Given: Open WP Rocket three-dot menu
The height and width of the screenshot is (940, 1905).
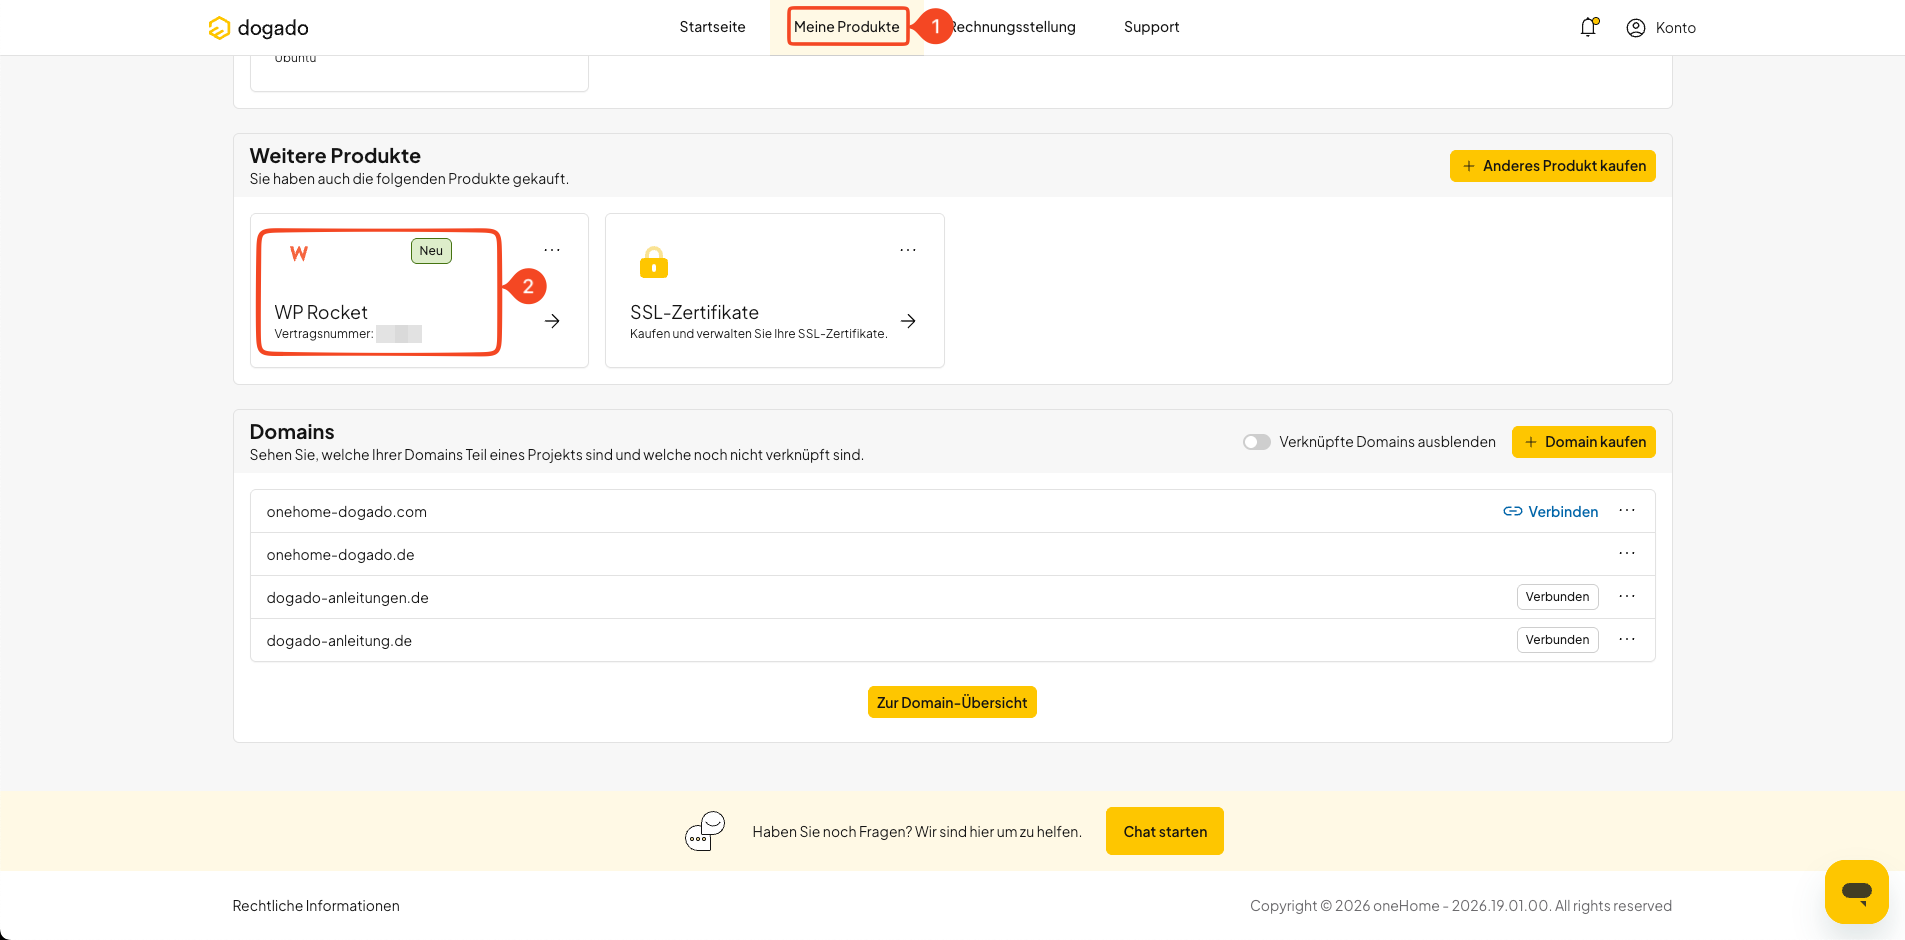Looking at the screenshot, I should 552,250.
